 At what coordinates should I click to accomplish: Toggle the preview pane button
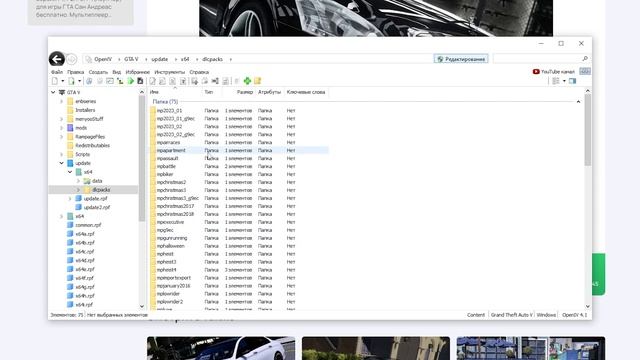573,81
